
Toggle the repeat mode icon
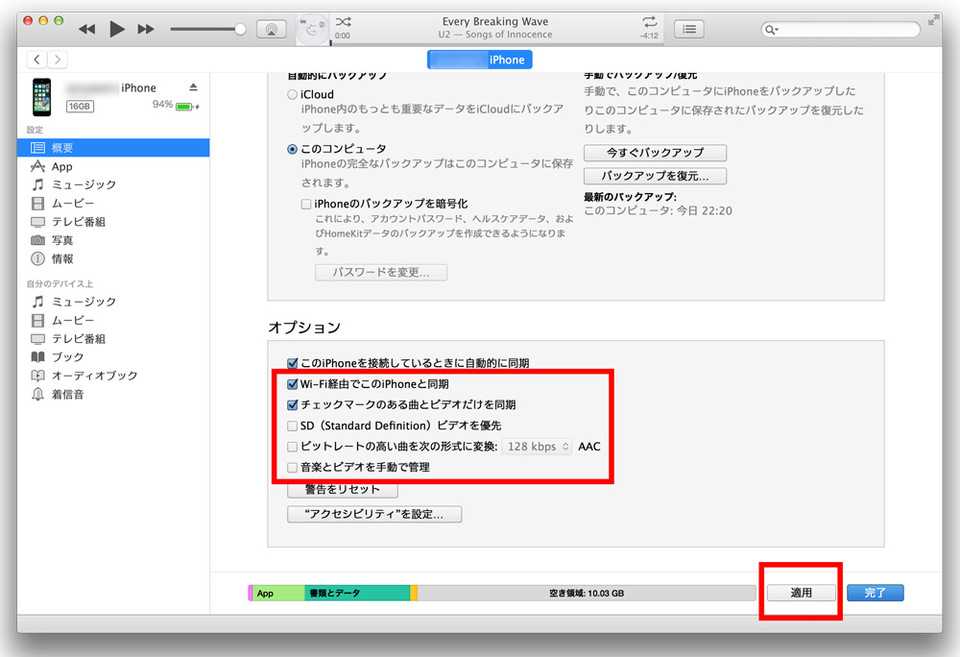[x=650, y=22]
